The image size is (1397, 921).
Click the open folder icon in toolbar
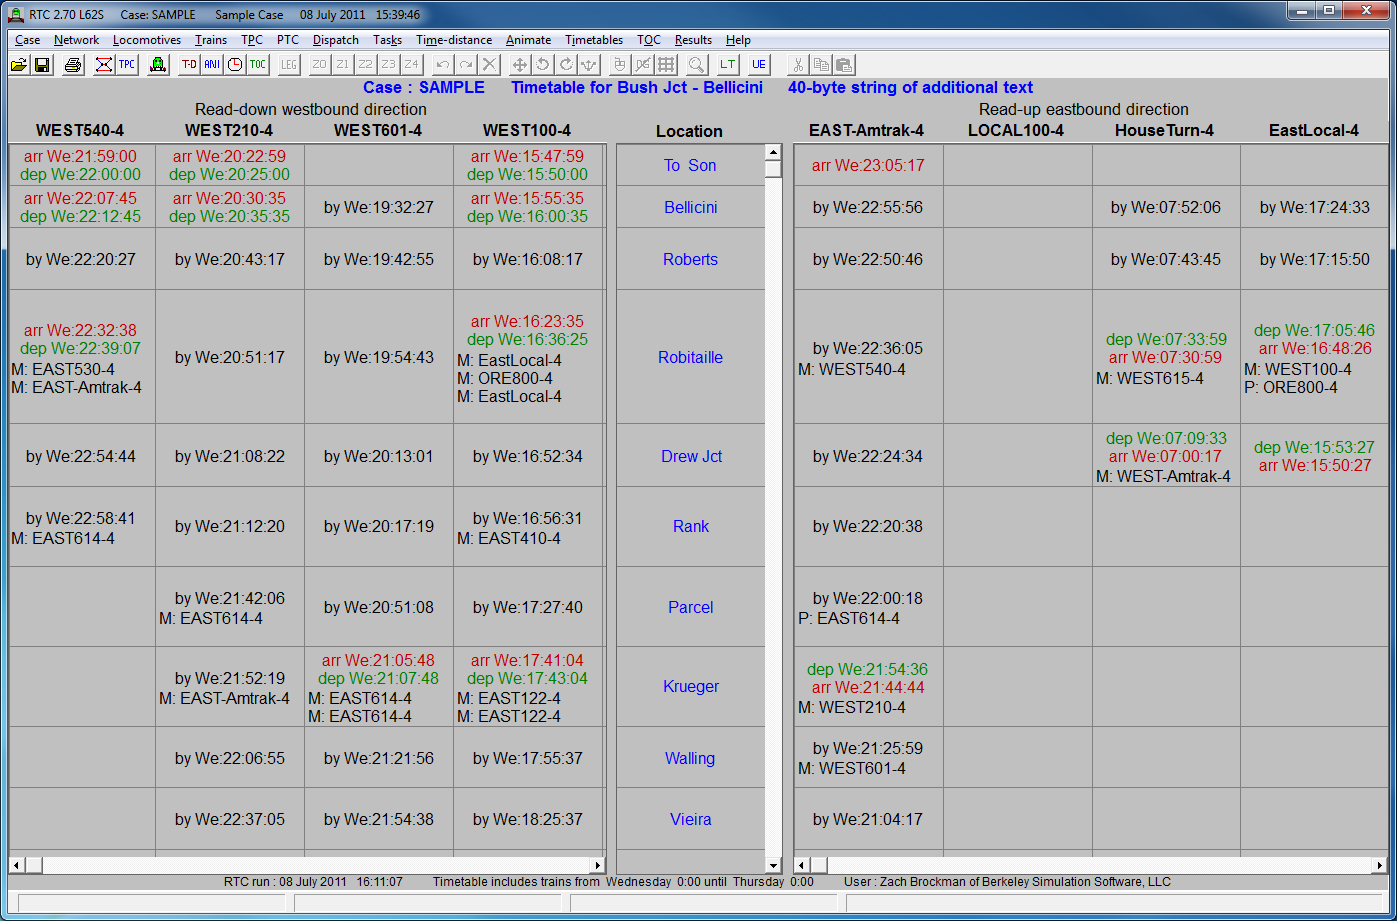19,65
